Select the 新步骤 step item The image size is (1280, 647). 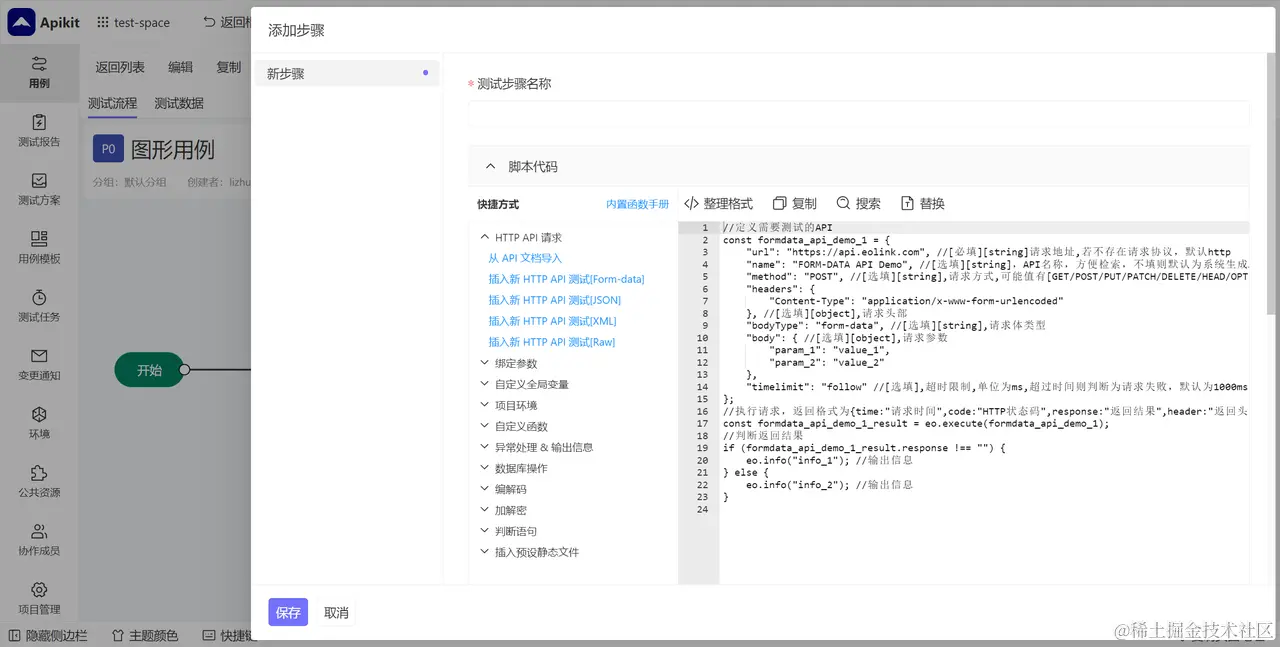coord(346,73)
